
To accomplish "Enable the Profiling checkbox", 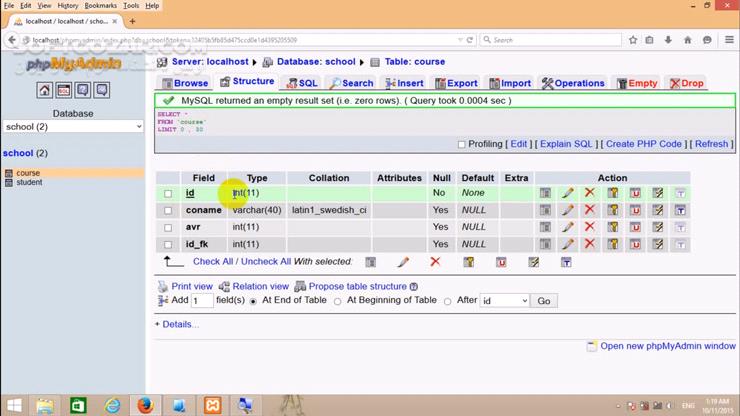I will [x=462, y=144].
